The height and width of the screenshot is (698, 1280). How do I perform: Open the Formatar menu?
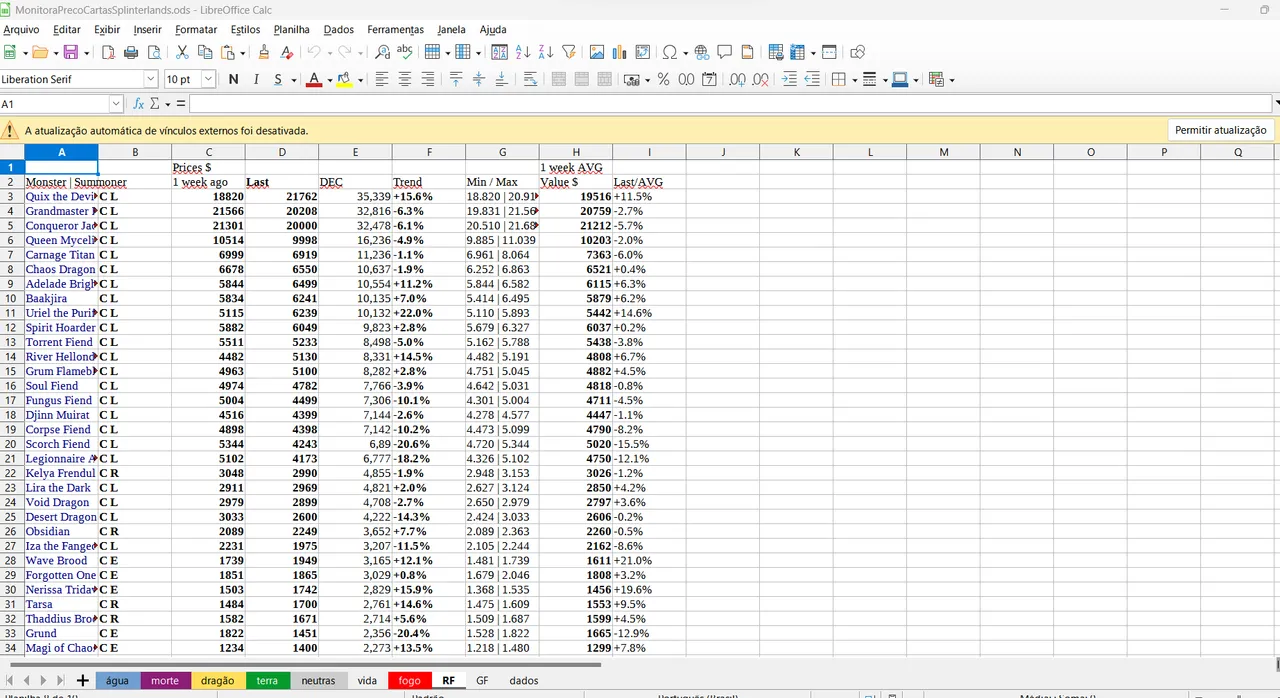click(x=196, y=30)
